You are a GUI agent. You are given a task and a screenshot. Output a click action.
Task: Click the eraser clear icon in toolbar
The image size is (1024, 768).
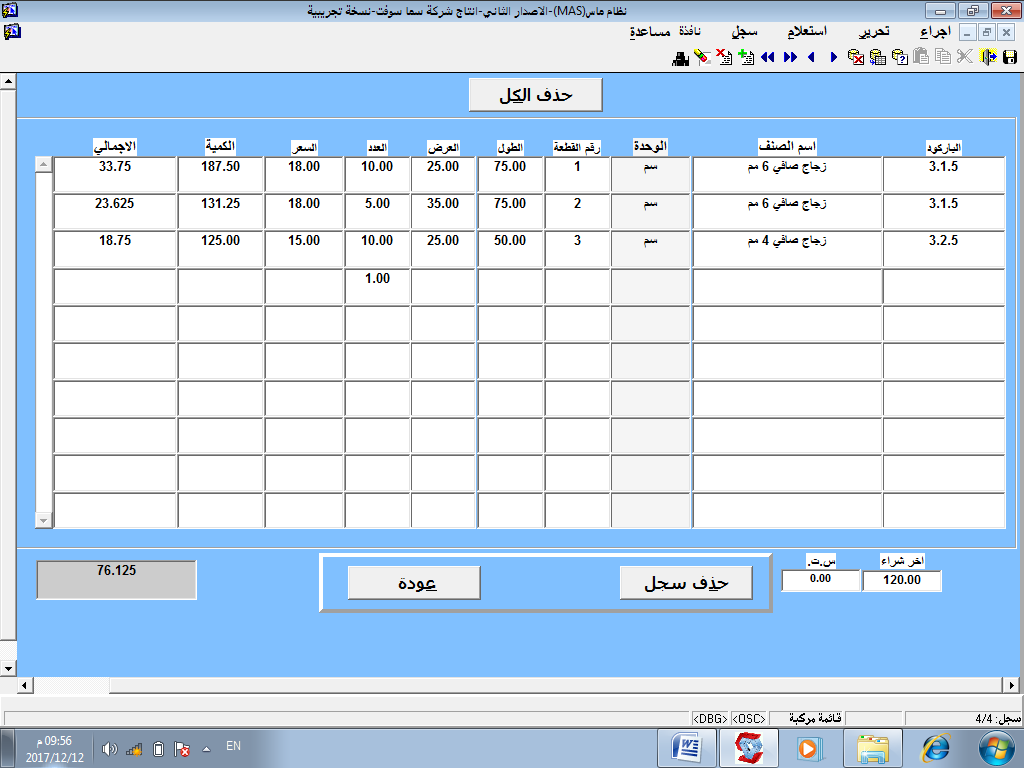pos(702,57)
